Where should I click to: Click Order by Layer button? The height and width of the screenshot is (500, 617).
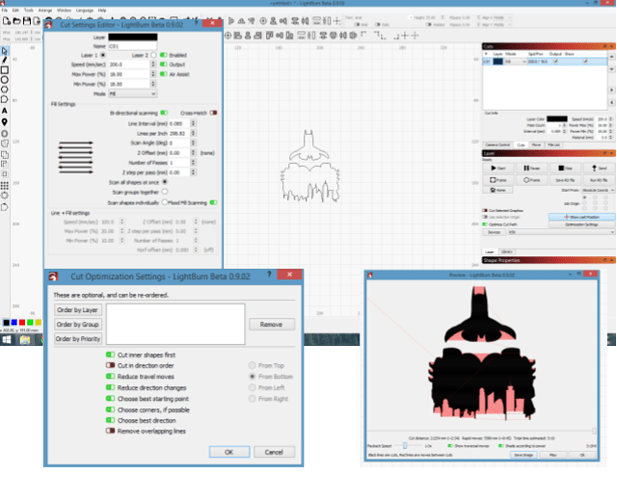tap(78, 310)
